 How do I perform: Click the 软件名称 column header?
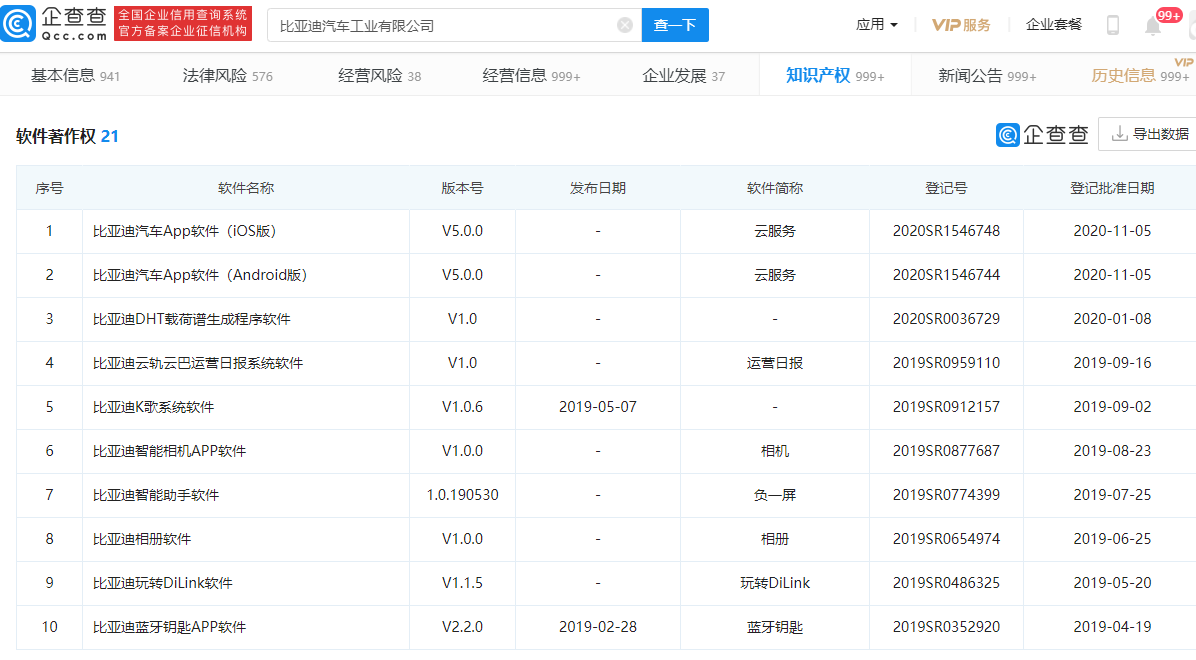pos(246,188)
